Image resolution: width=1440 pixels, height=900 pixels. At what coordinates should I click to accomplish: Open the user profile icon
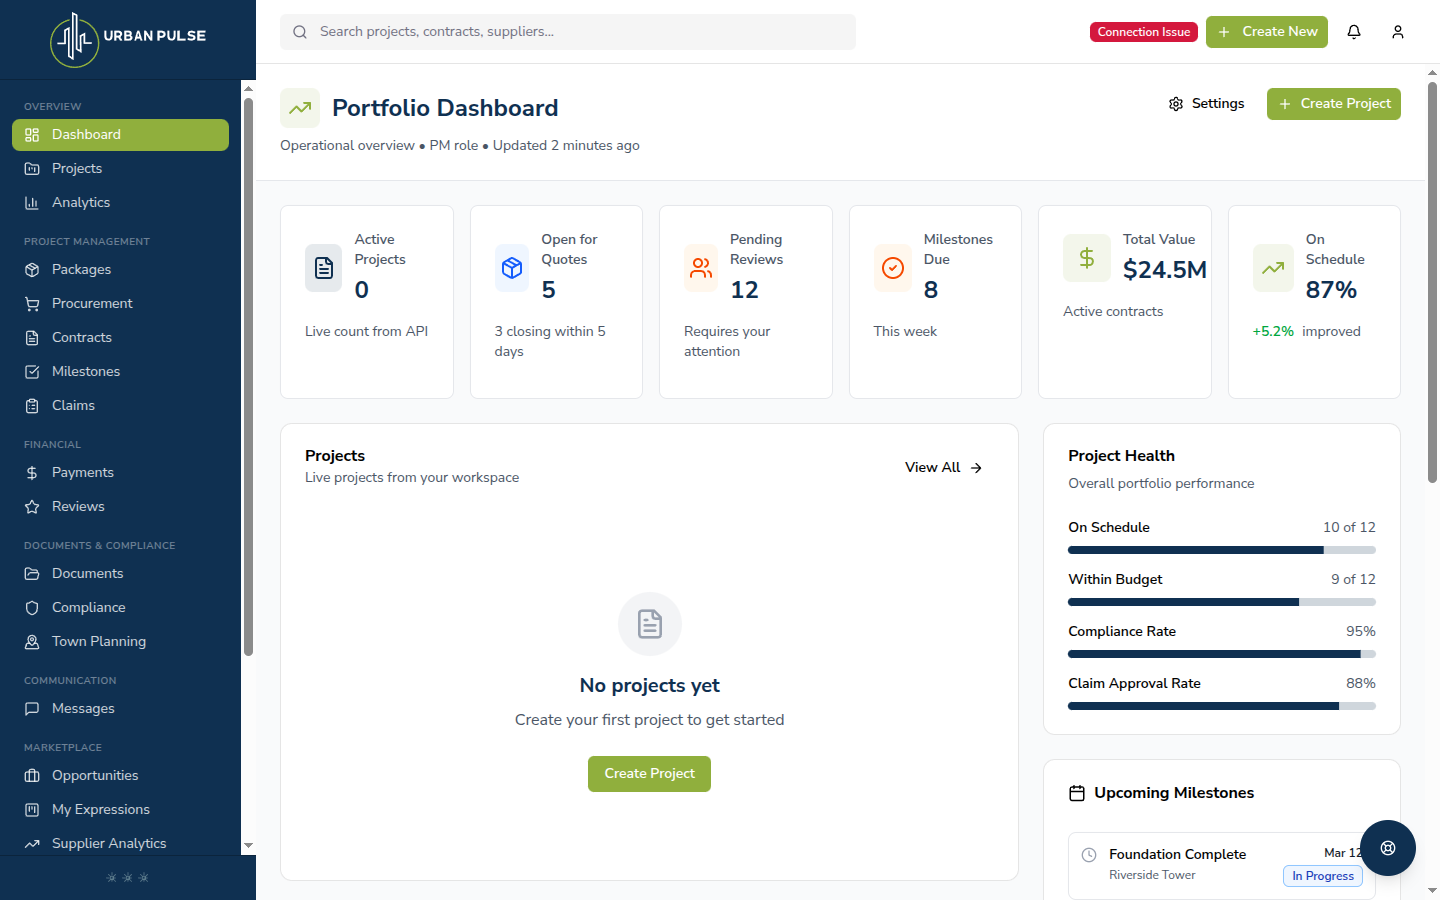1398,32
